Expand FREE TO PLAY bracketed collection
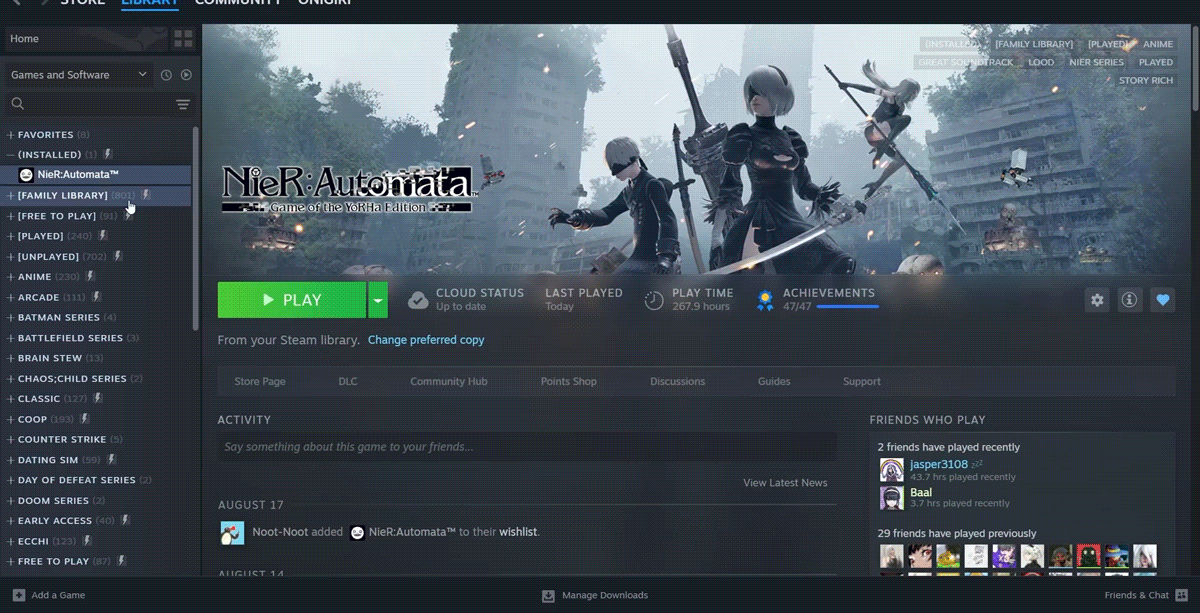Viewport: 1200px width, 613px height. point(10,216)
